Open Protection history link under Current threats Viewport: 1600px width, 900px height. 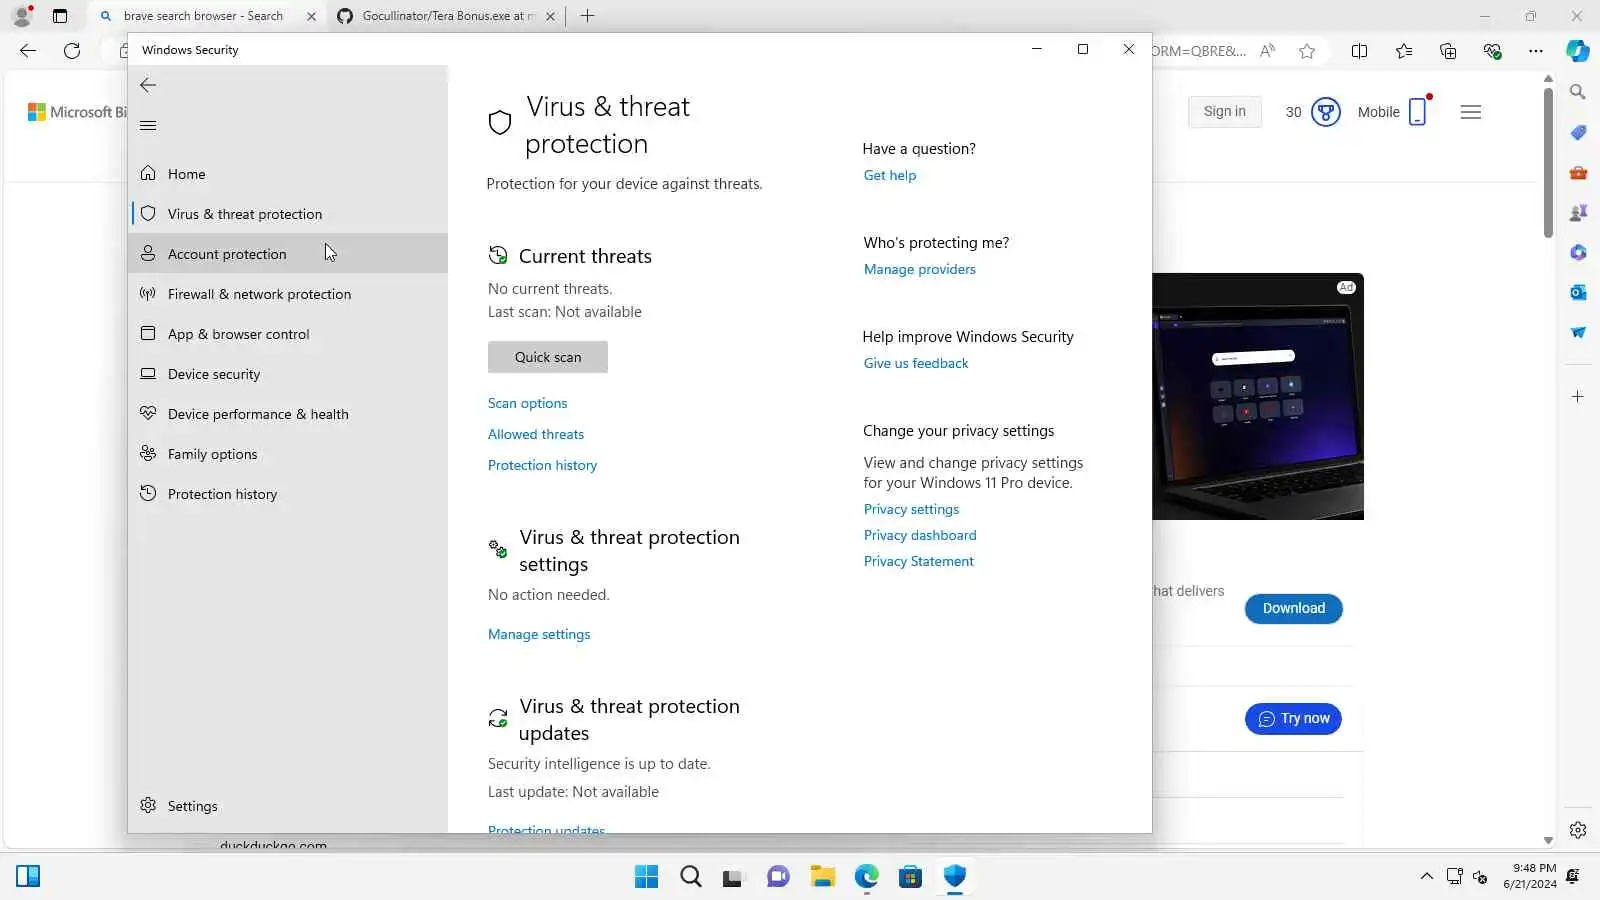click(x=542, y=465)
